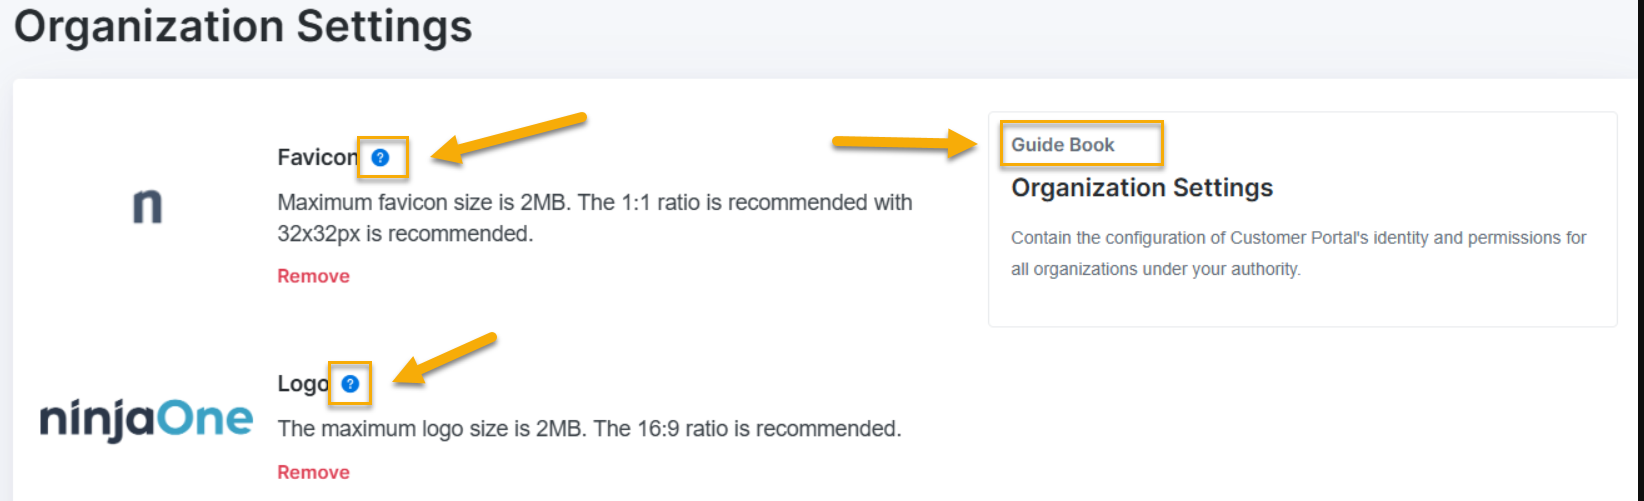Image resolution: width=1644 pixels, height=501 pixels.
Task: Click the Guide Book label
Action: (x=1062, y=145)
